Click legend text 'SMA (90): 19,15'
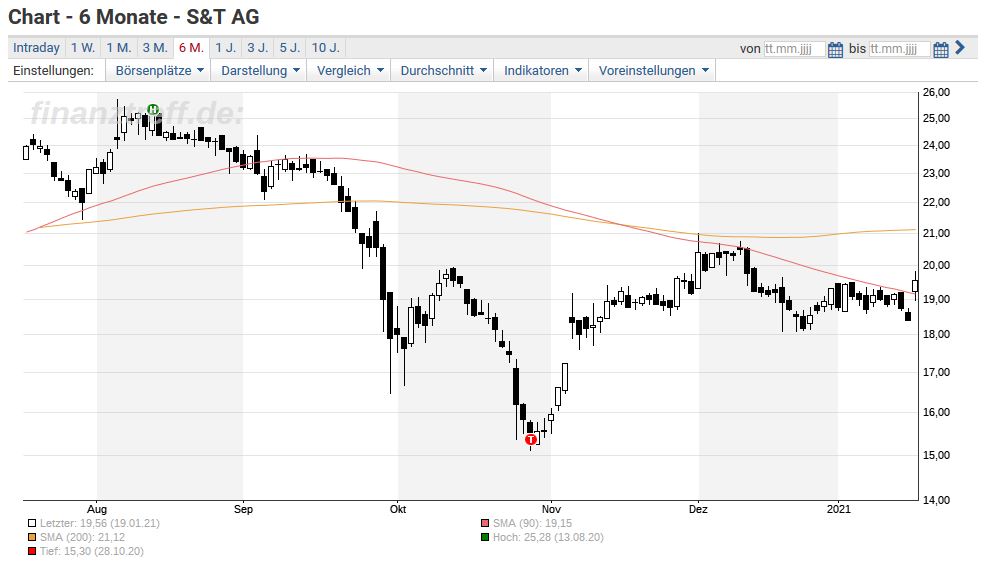The height and width of the screenshot is (562, 985). pyautogui.click(x=532, y=523)
